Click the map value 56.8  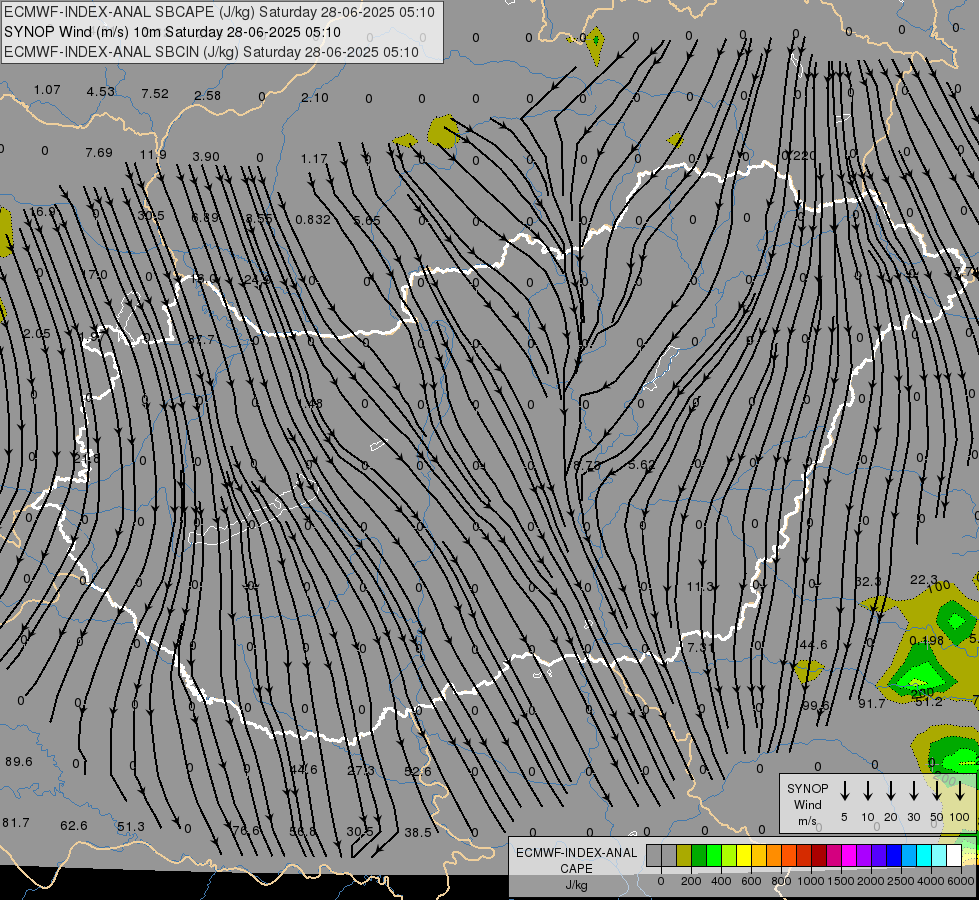click(303, 831)
